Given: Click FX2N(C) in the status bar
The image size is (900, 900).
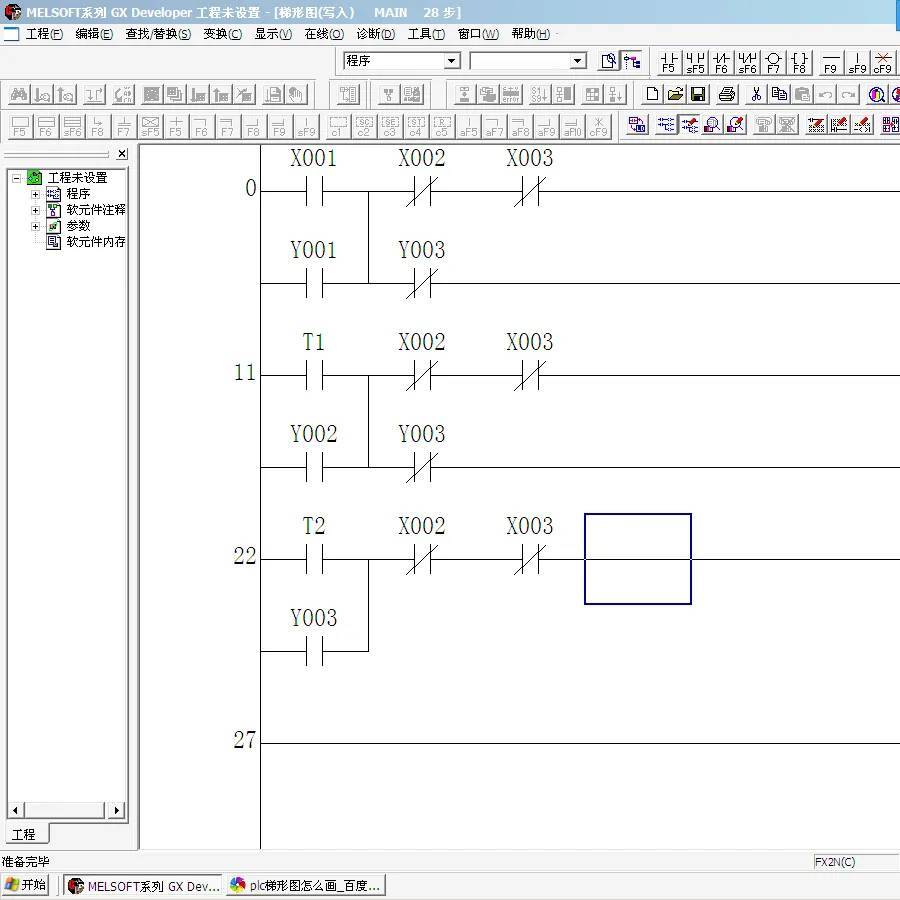Looking at the screenshot, I should (835, 862).
